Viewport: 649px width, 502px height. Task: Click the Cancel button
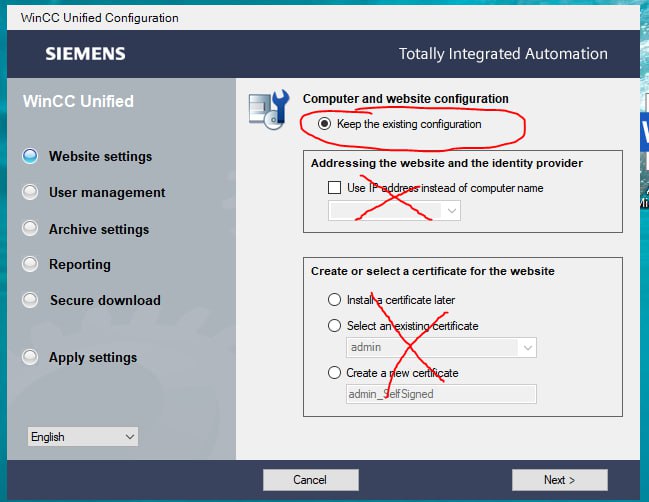310,480
